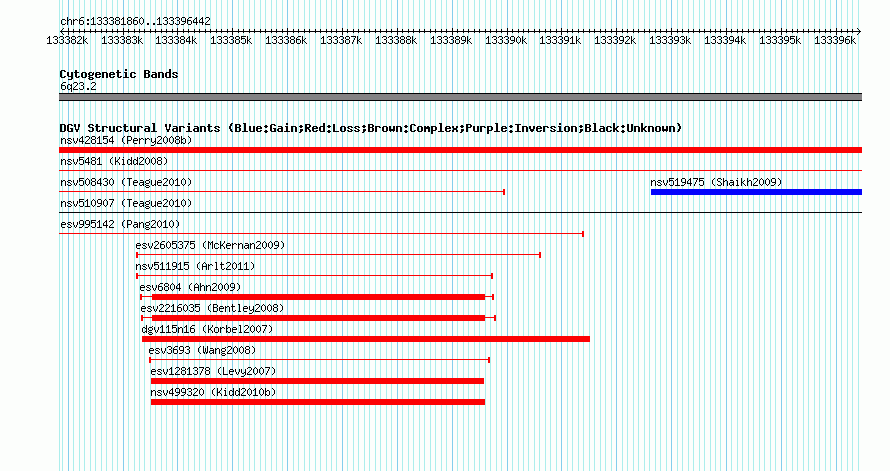Open esv2605375 (McKernan2009) variant
Screen dimensions: 890x471
(210, 245)
